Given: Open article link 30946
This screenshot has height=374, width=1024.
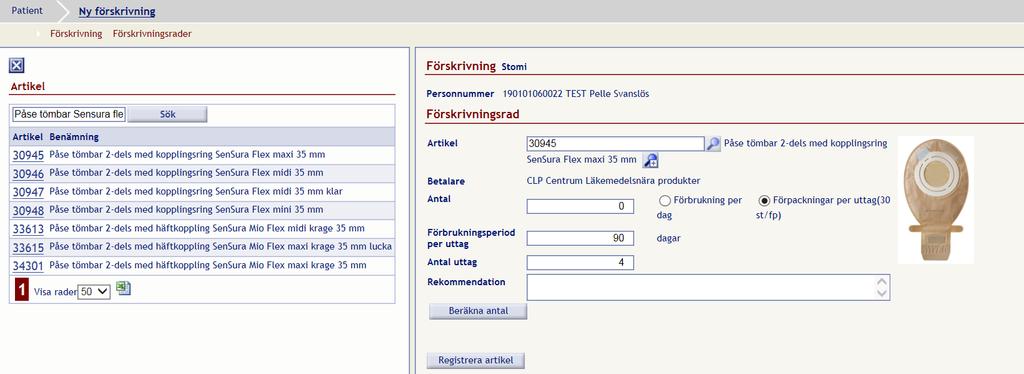Looking at the screenshot, I should tap(28, 174).
